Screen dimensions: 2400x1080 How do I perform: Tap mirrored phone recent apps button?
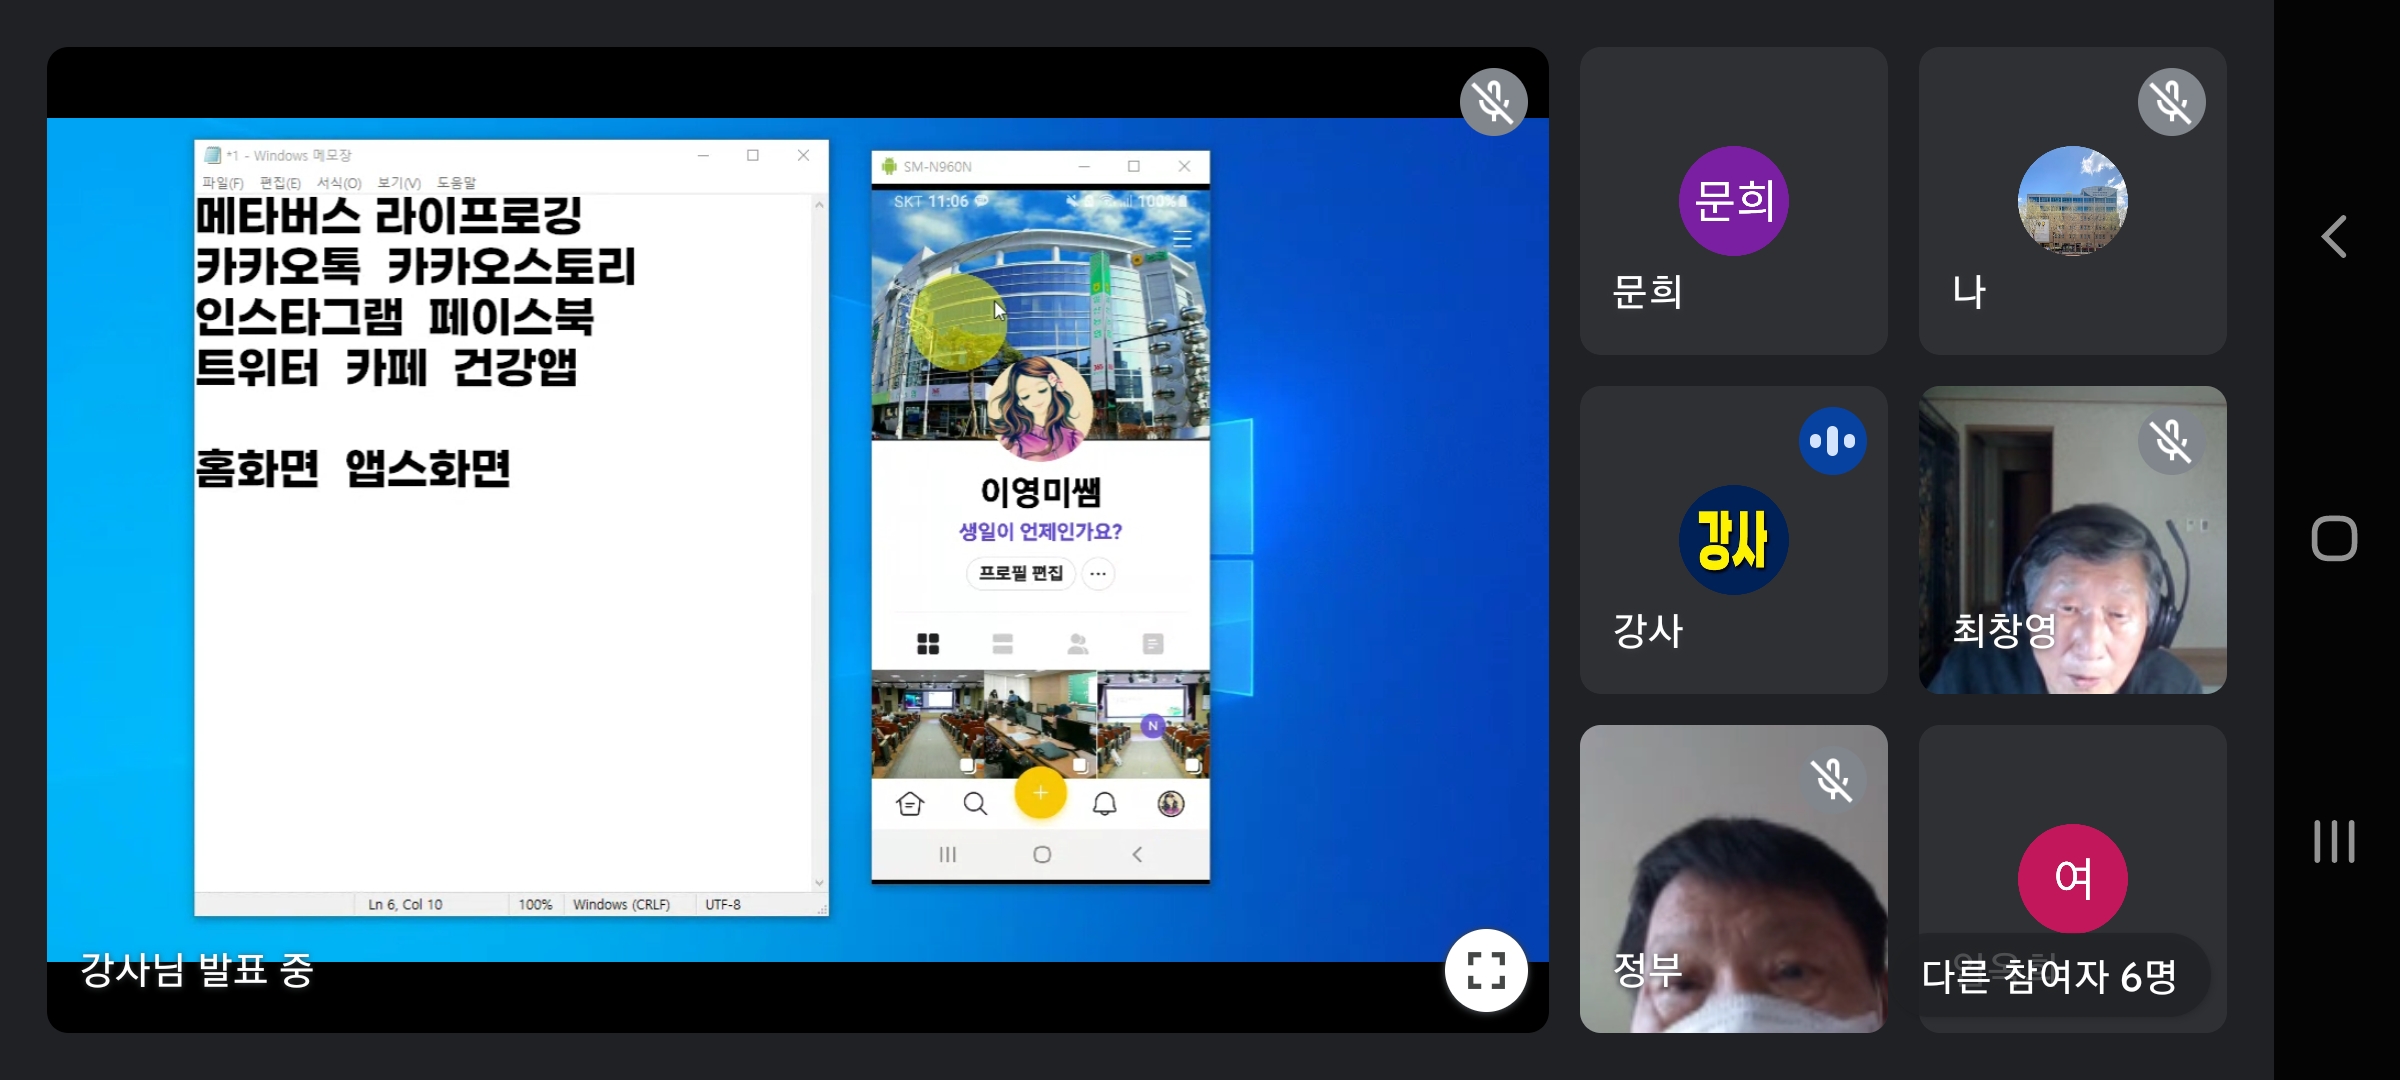pos(948,855)
